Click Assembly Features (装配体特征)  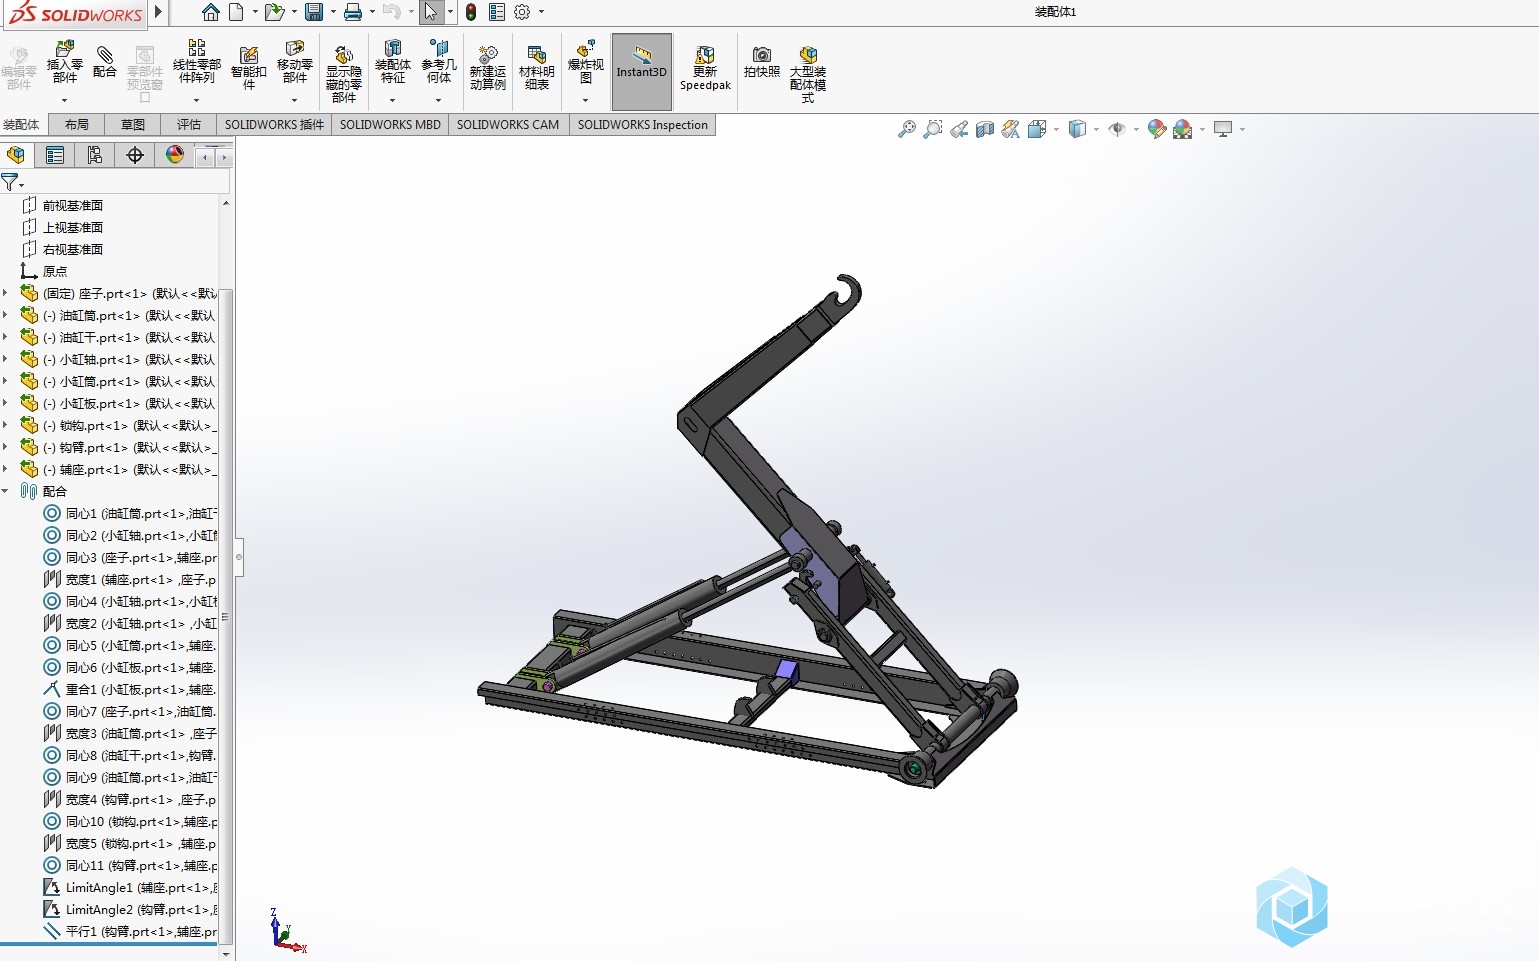[392, 62]
